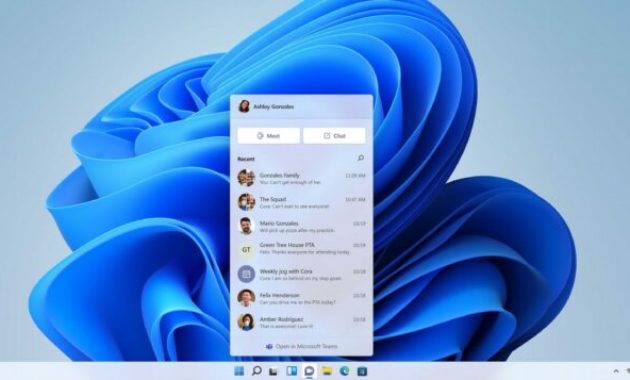Open File Explorer from taskbar

click(327, 371)
